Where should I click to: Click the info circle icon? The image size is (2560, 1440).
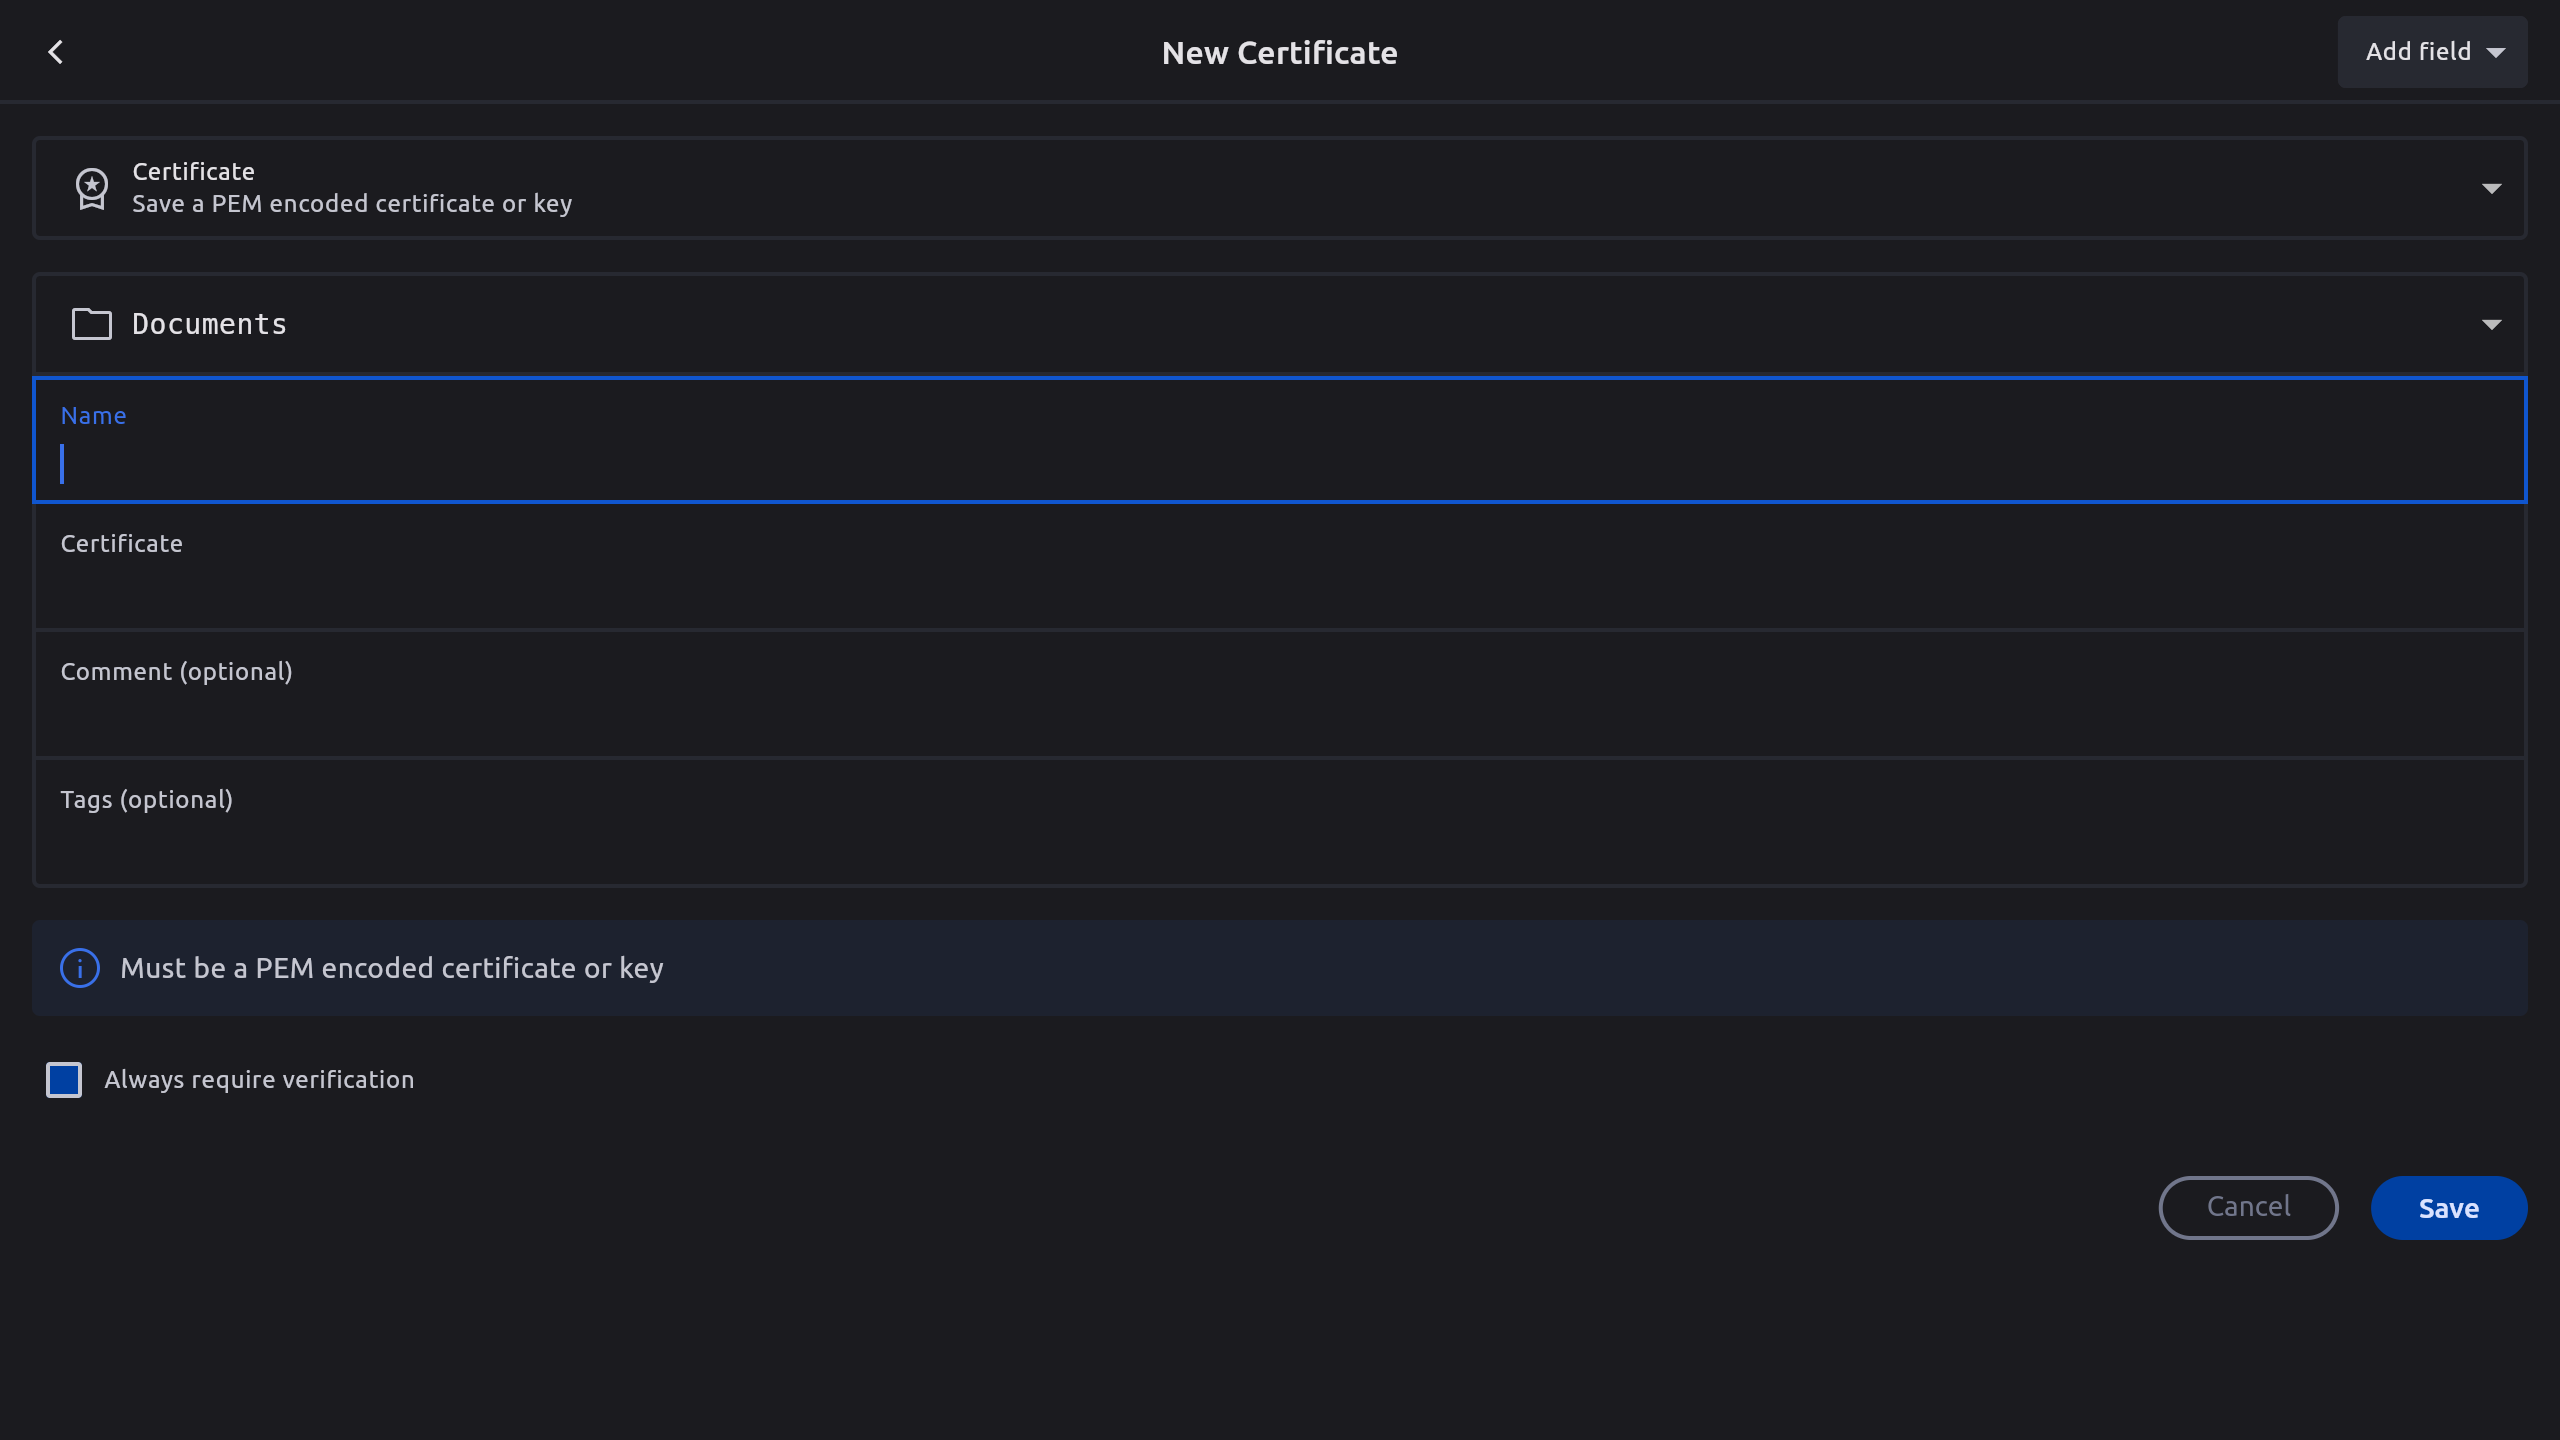point(80,968)
